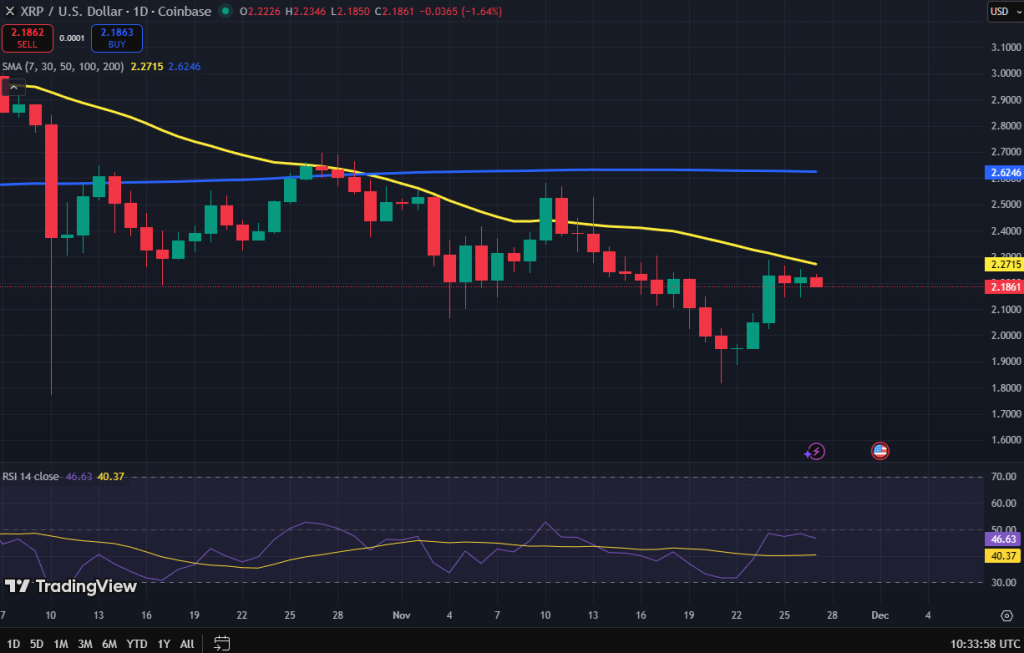The height and width of the screenshot is (653, 1024).
Task: Click the Dec label on time axis
Action: (x=880, y=615)
